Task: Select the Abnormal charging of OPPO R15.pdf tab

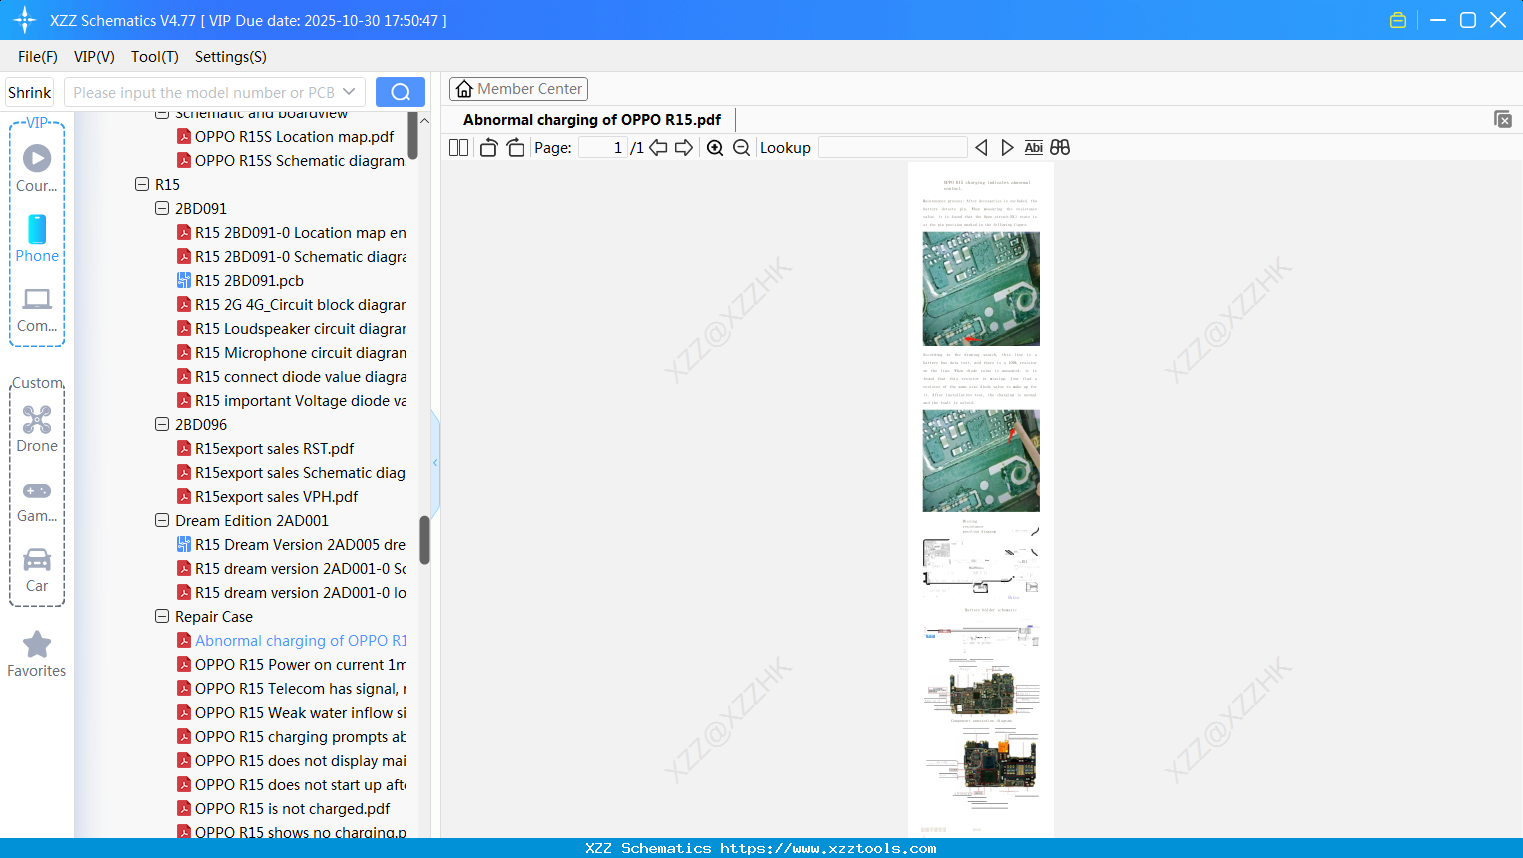Action: coord(592,120)
